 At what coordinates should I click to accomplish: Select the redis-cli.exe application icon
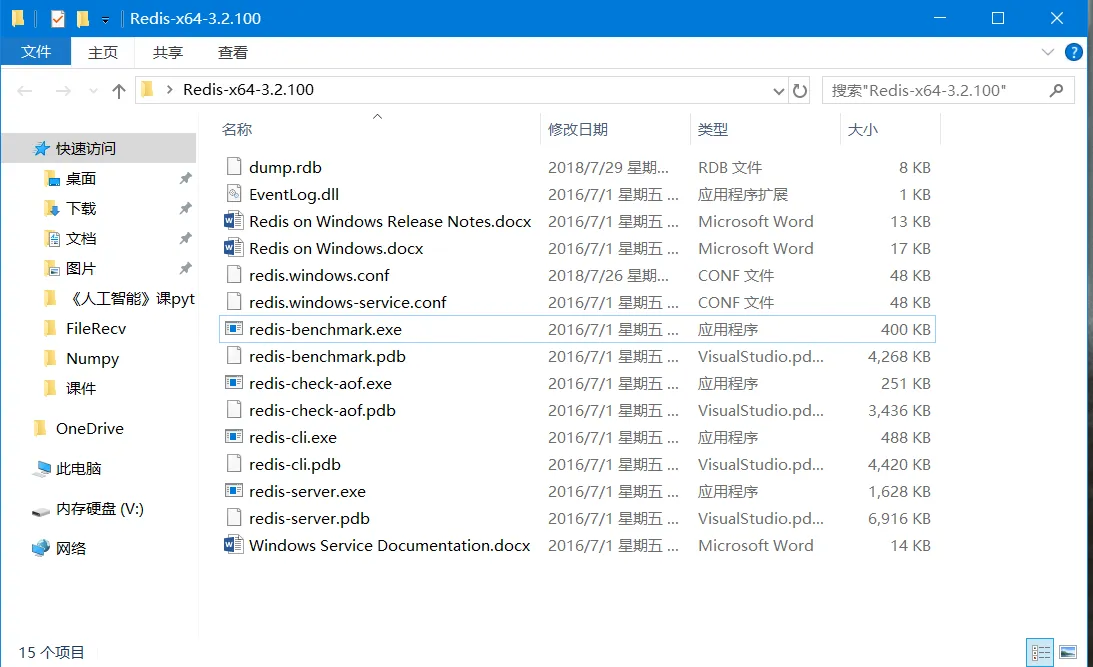click(x=234, y=437)
